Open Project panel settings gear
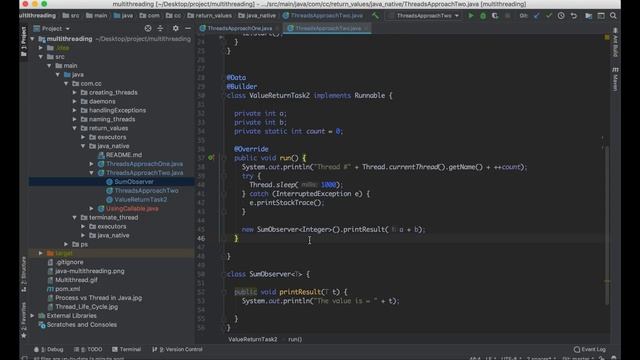This screenshot has height=360, width=640. [176, 29]
